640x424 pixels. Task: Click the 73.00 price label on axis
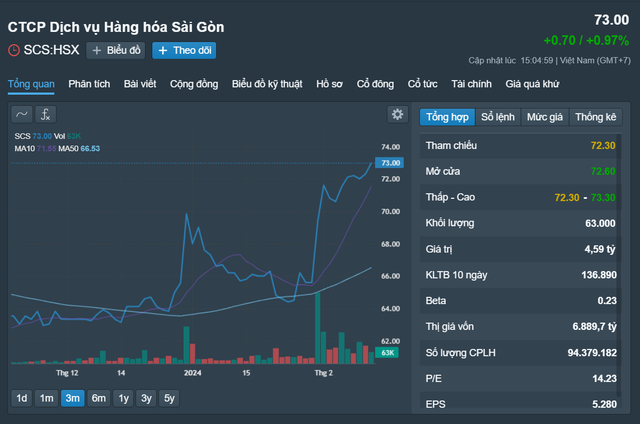pos(390,162)
